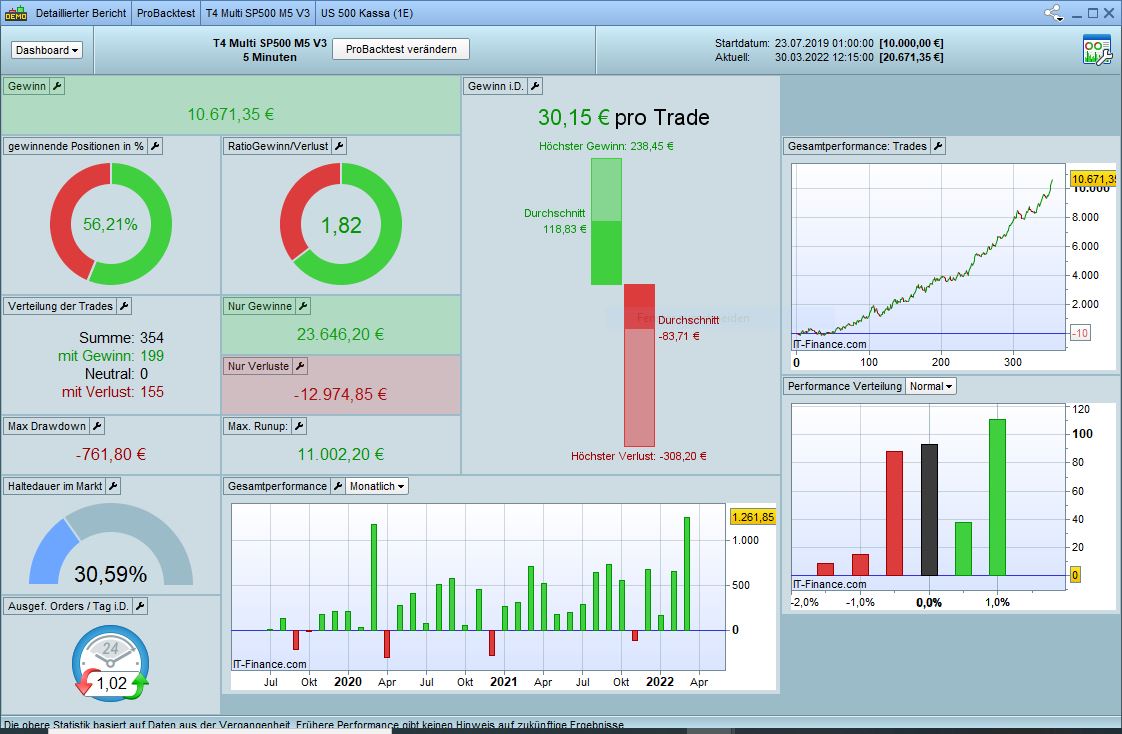This screenshot has height=734, width=1122.
Task: Click the Nur Gewinne label
Action: pos(259,306)
